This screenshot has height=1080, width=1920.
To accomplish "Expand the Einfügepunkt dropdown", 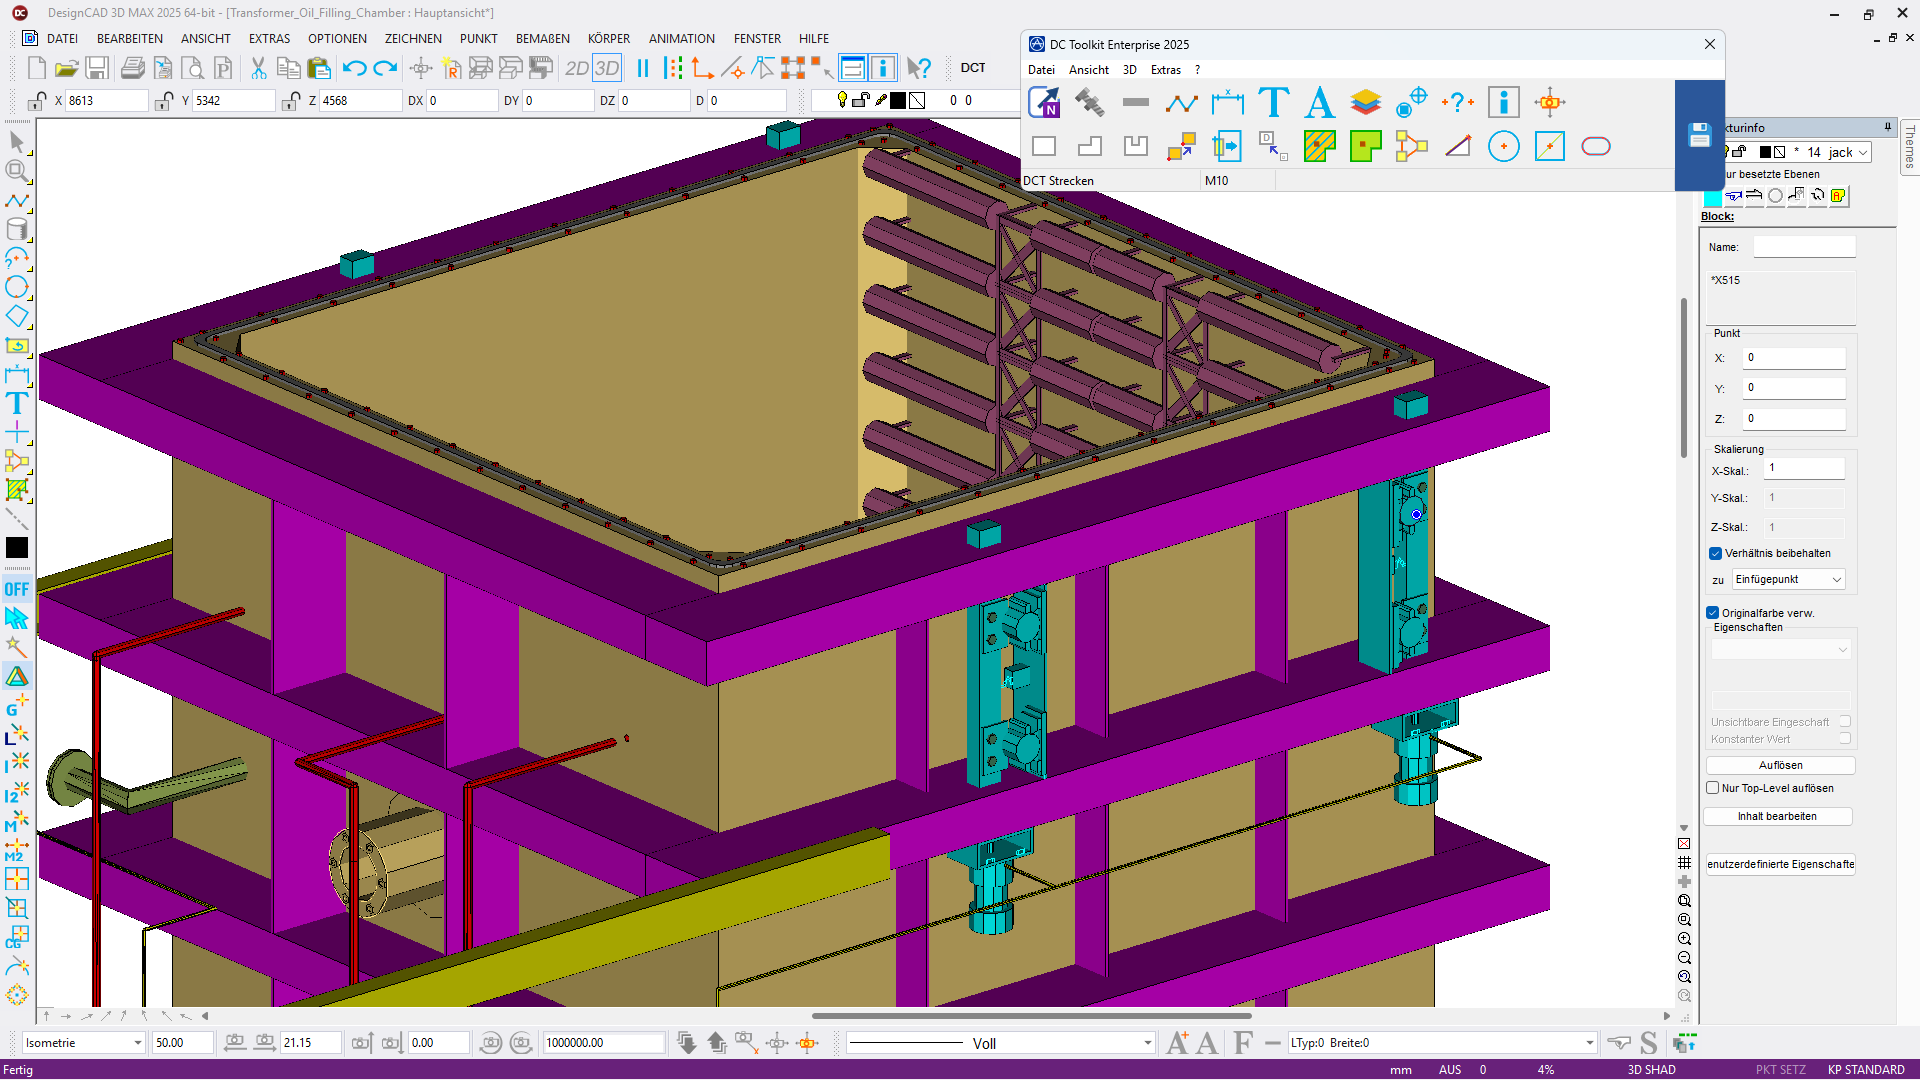I will (1836, 580).
